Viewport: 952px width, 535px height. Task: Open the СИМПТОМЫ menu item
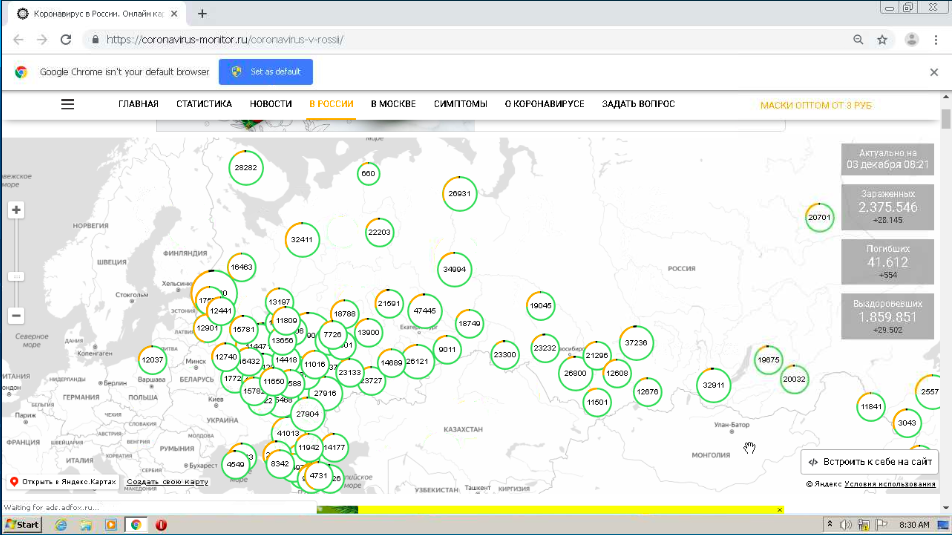[460, 104]
